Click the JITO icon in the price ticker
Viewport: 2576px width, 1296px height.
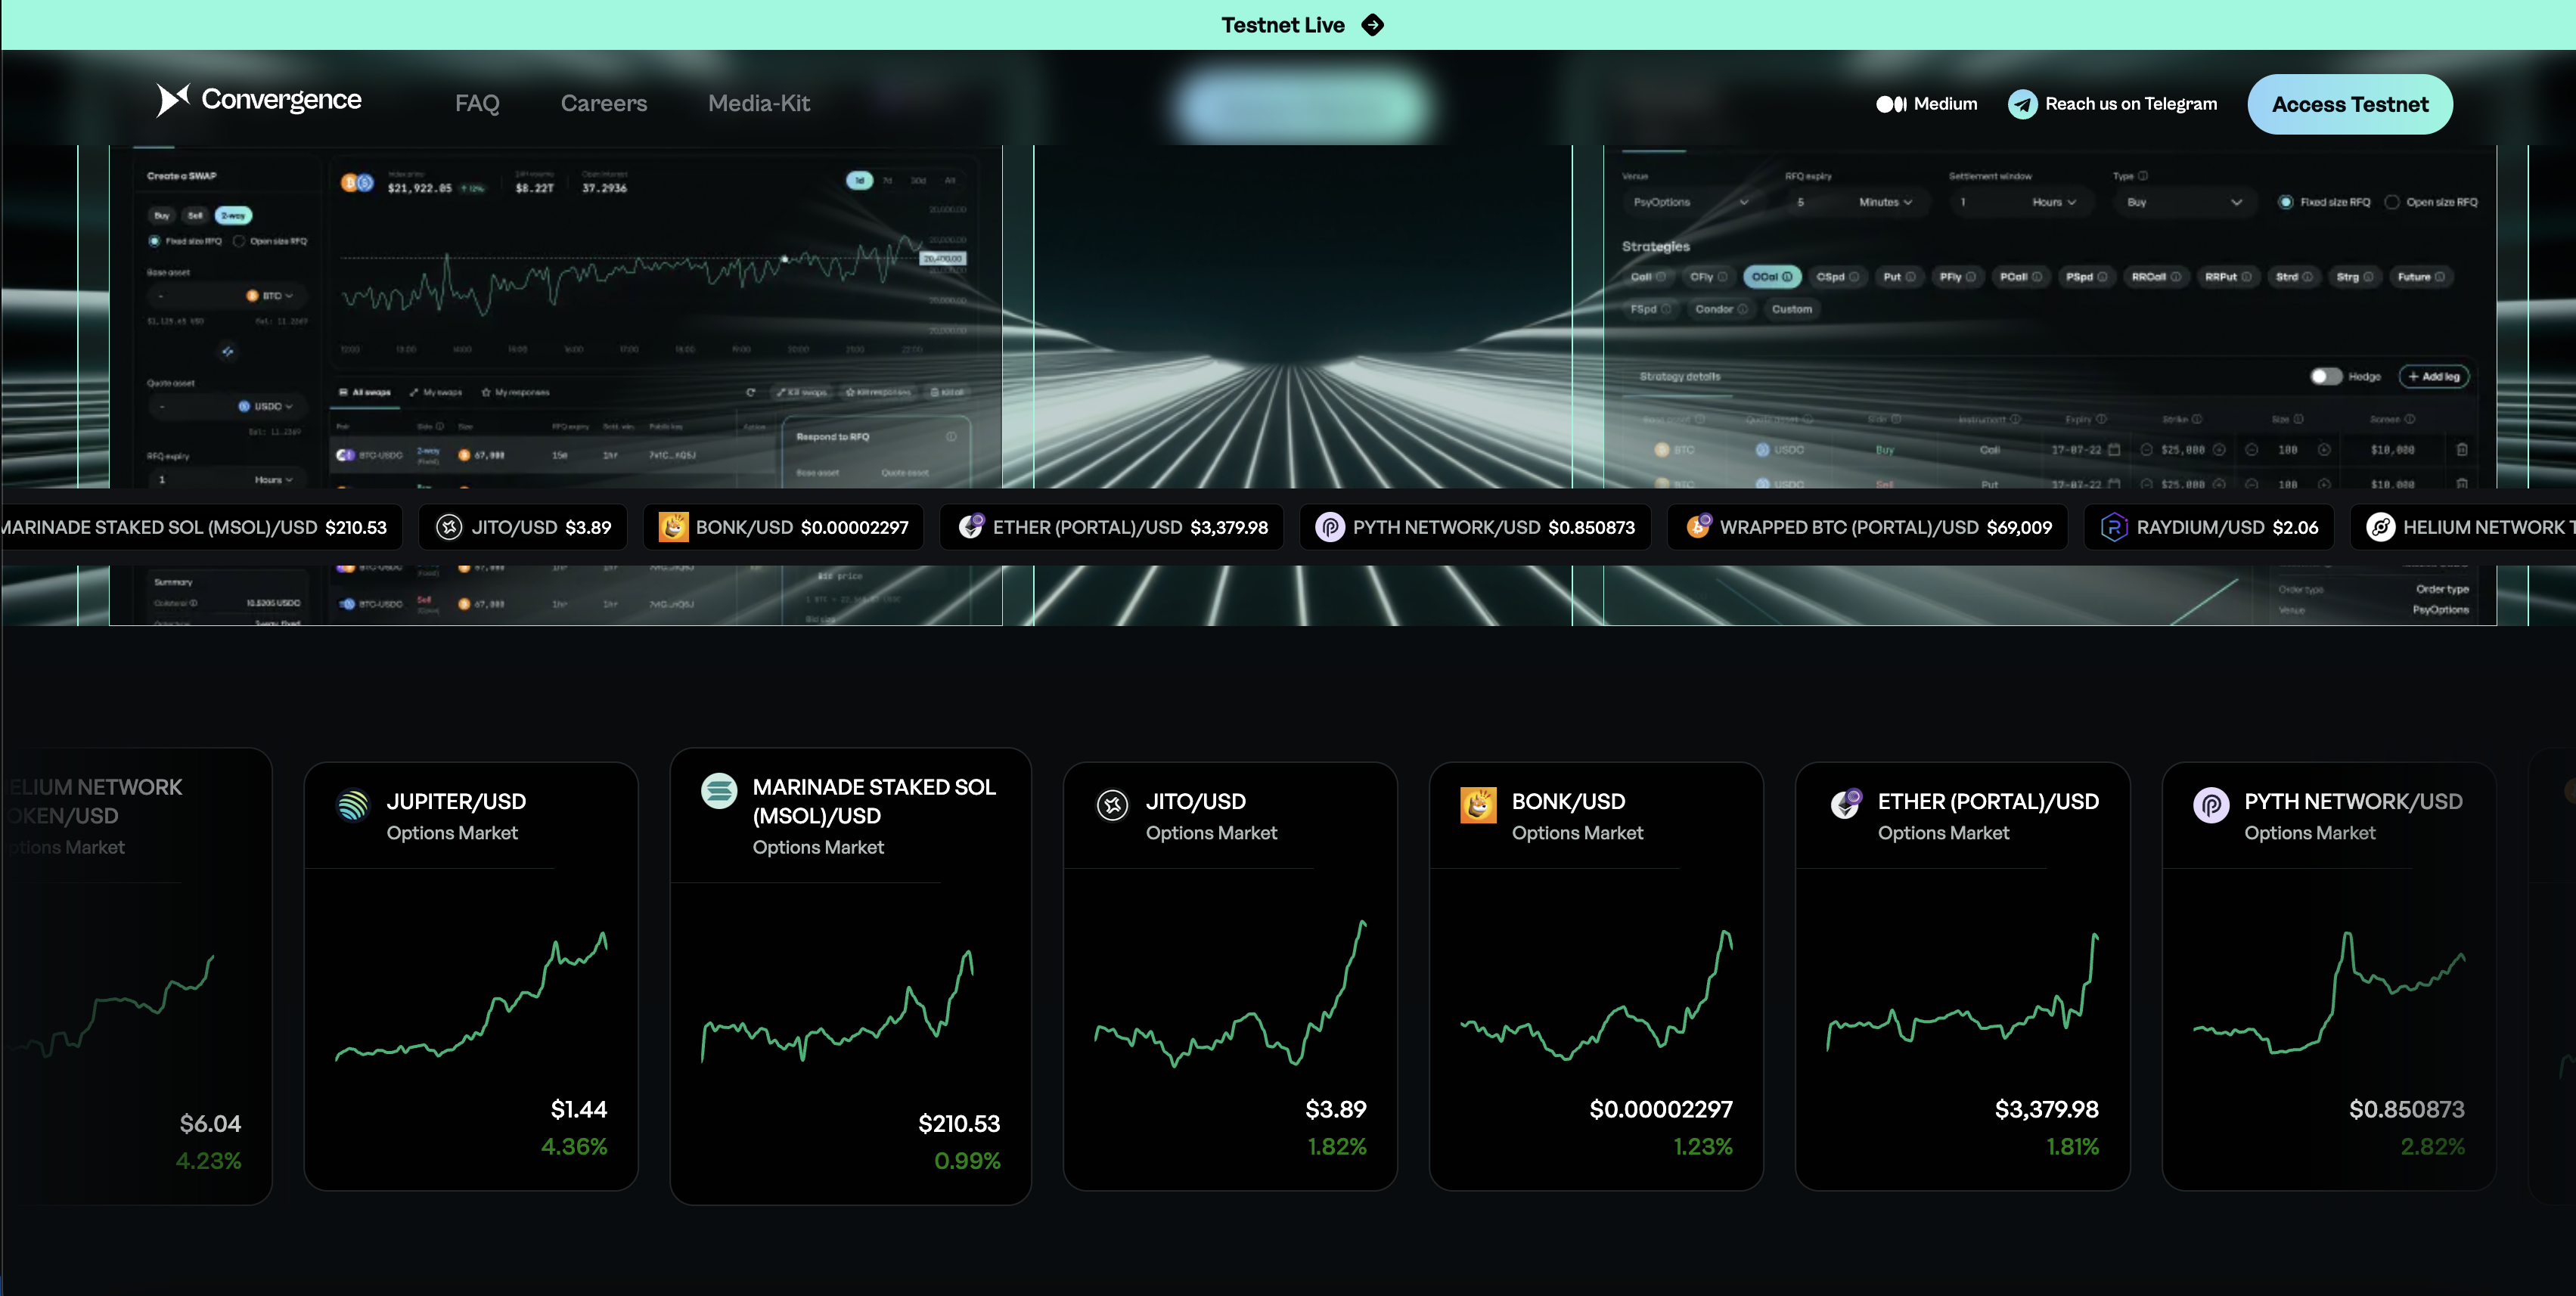449,527
